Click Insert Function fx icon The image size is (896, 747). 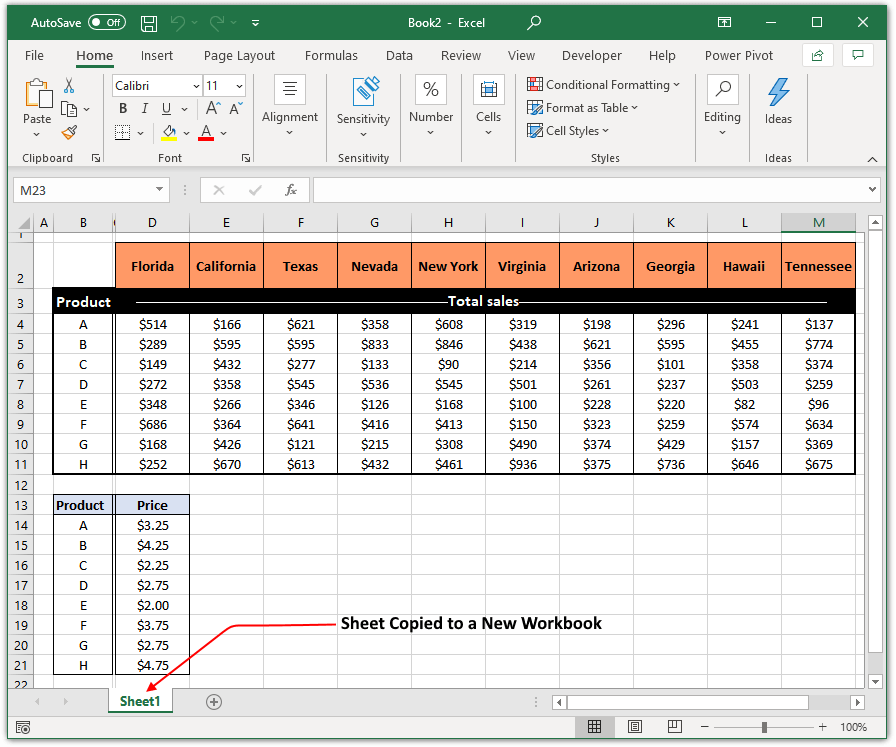point(291,190)
